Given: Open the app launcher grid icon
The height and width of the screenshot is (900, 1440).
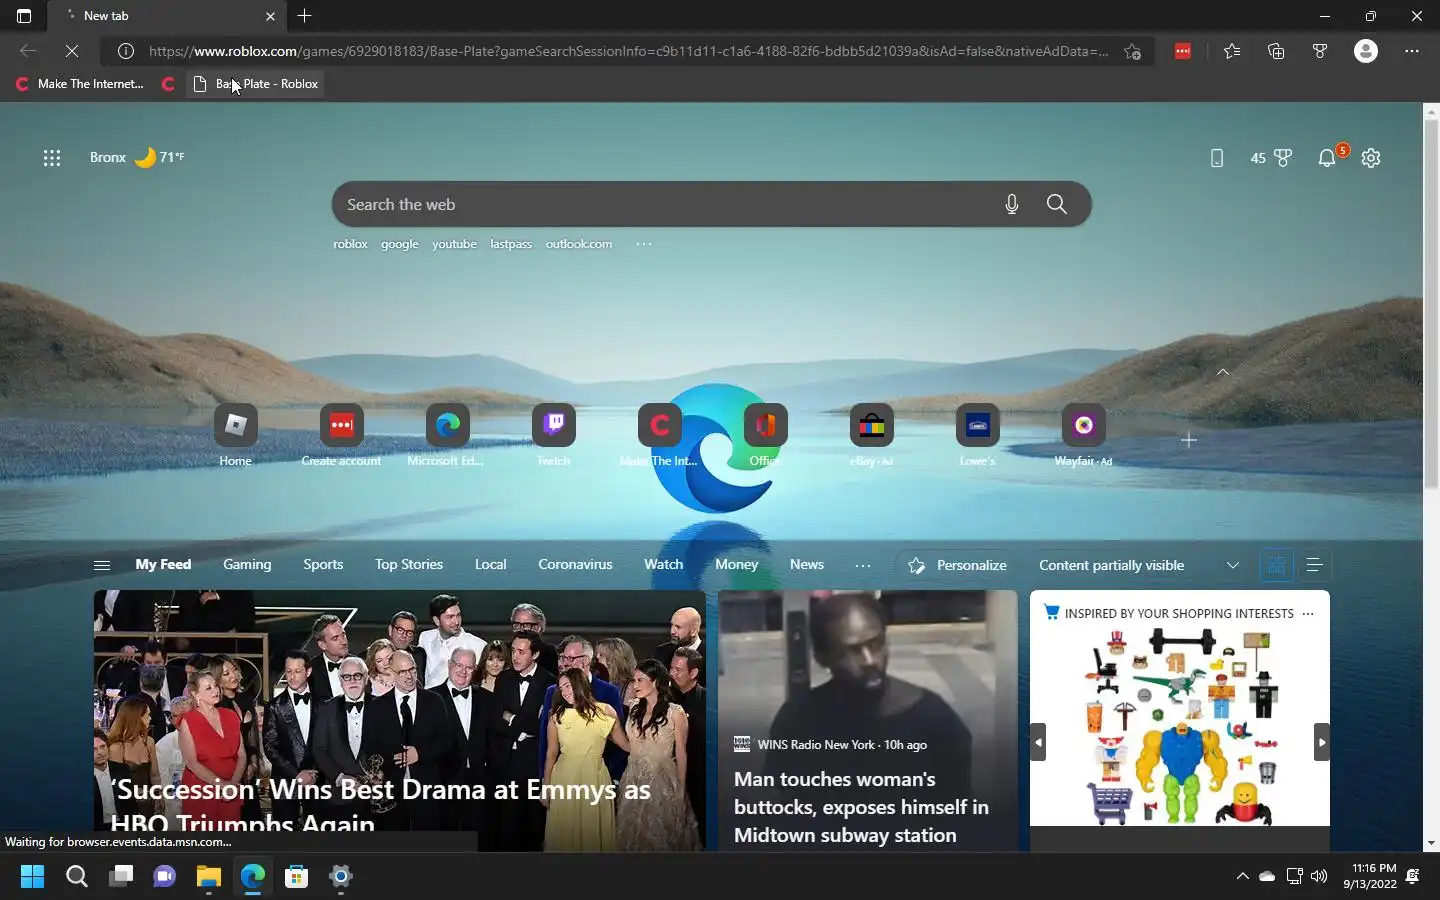Looking at the screenshot, I should pos(52,157).
